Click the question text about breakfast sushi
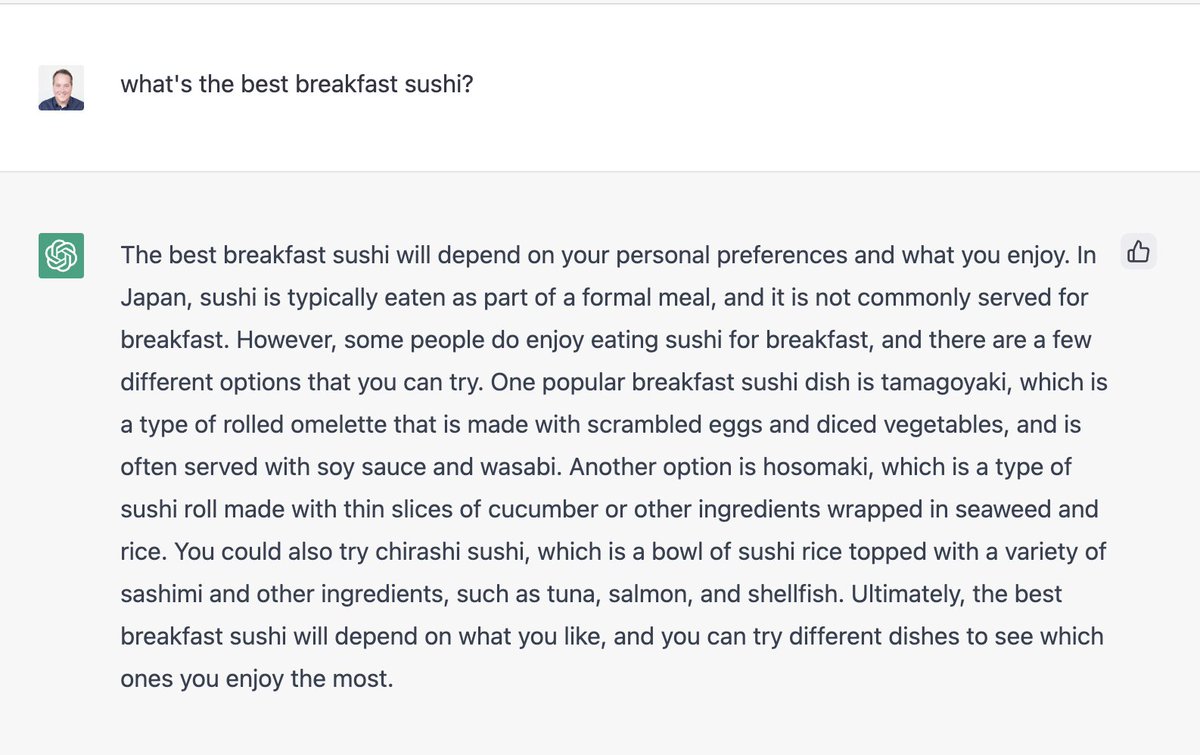The height and width of the screenshot is (755, 1200). pyautogui.click(x=297, y=84)
